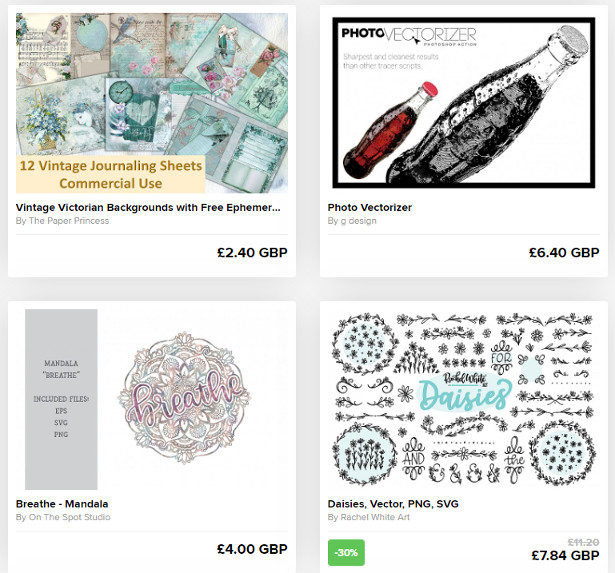
Task: Open the Breathe mandala artwork image
Action: [x=152, y=399]
